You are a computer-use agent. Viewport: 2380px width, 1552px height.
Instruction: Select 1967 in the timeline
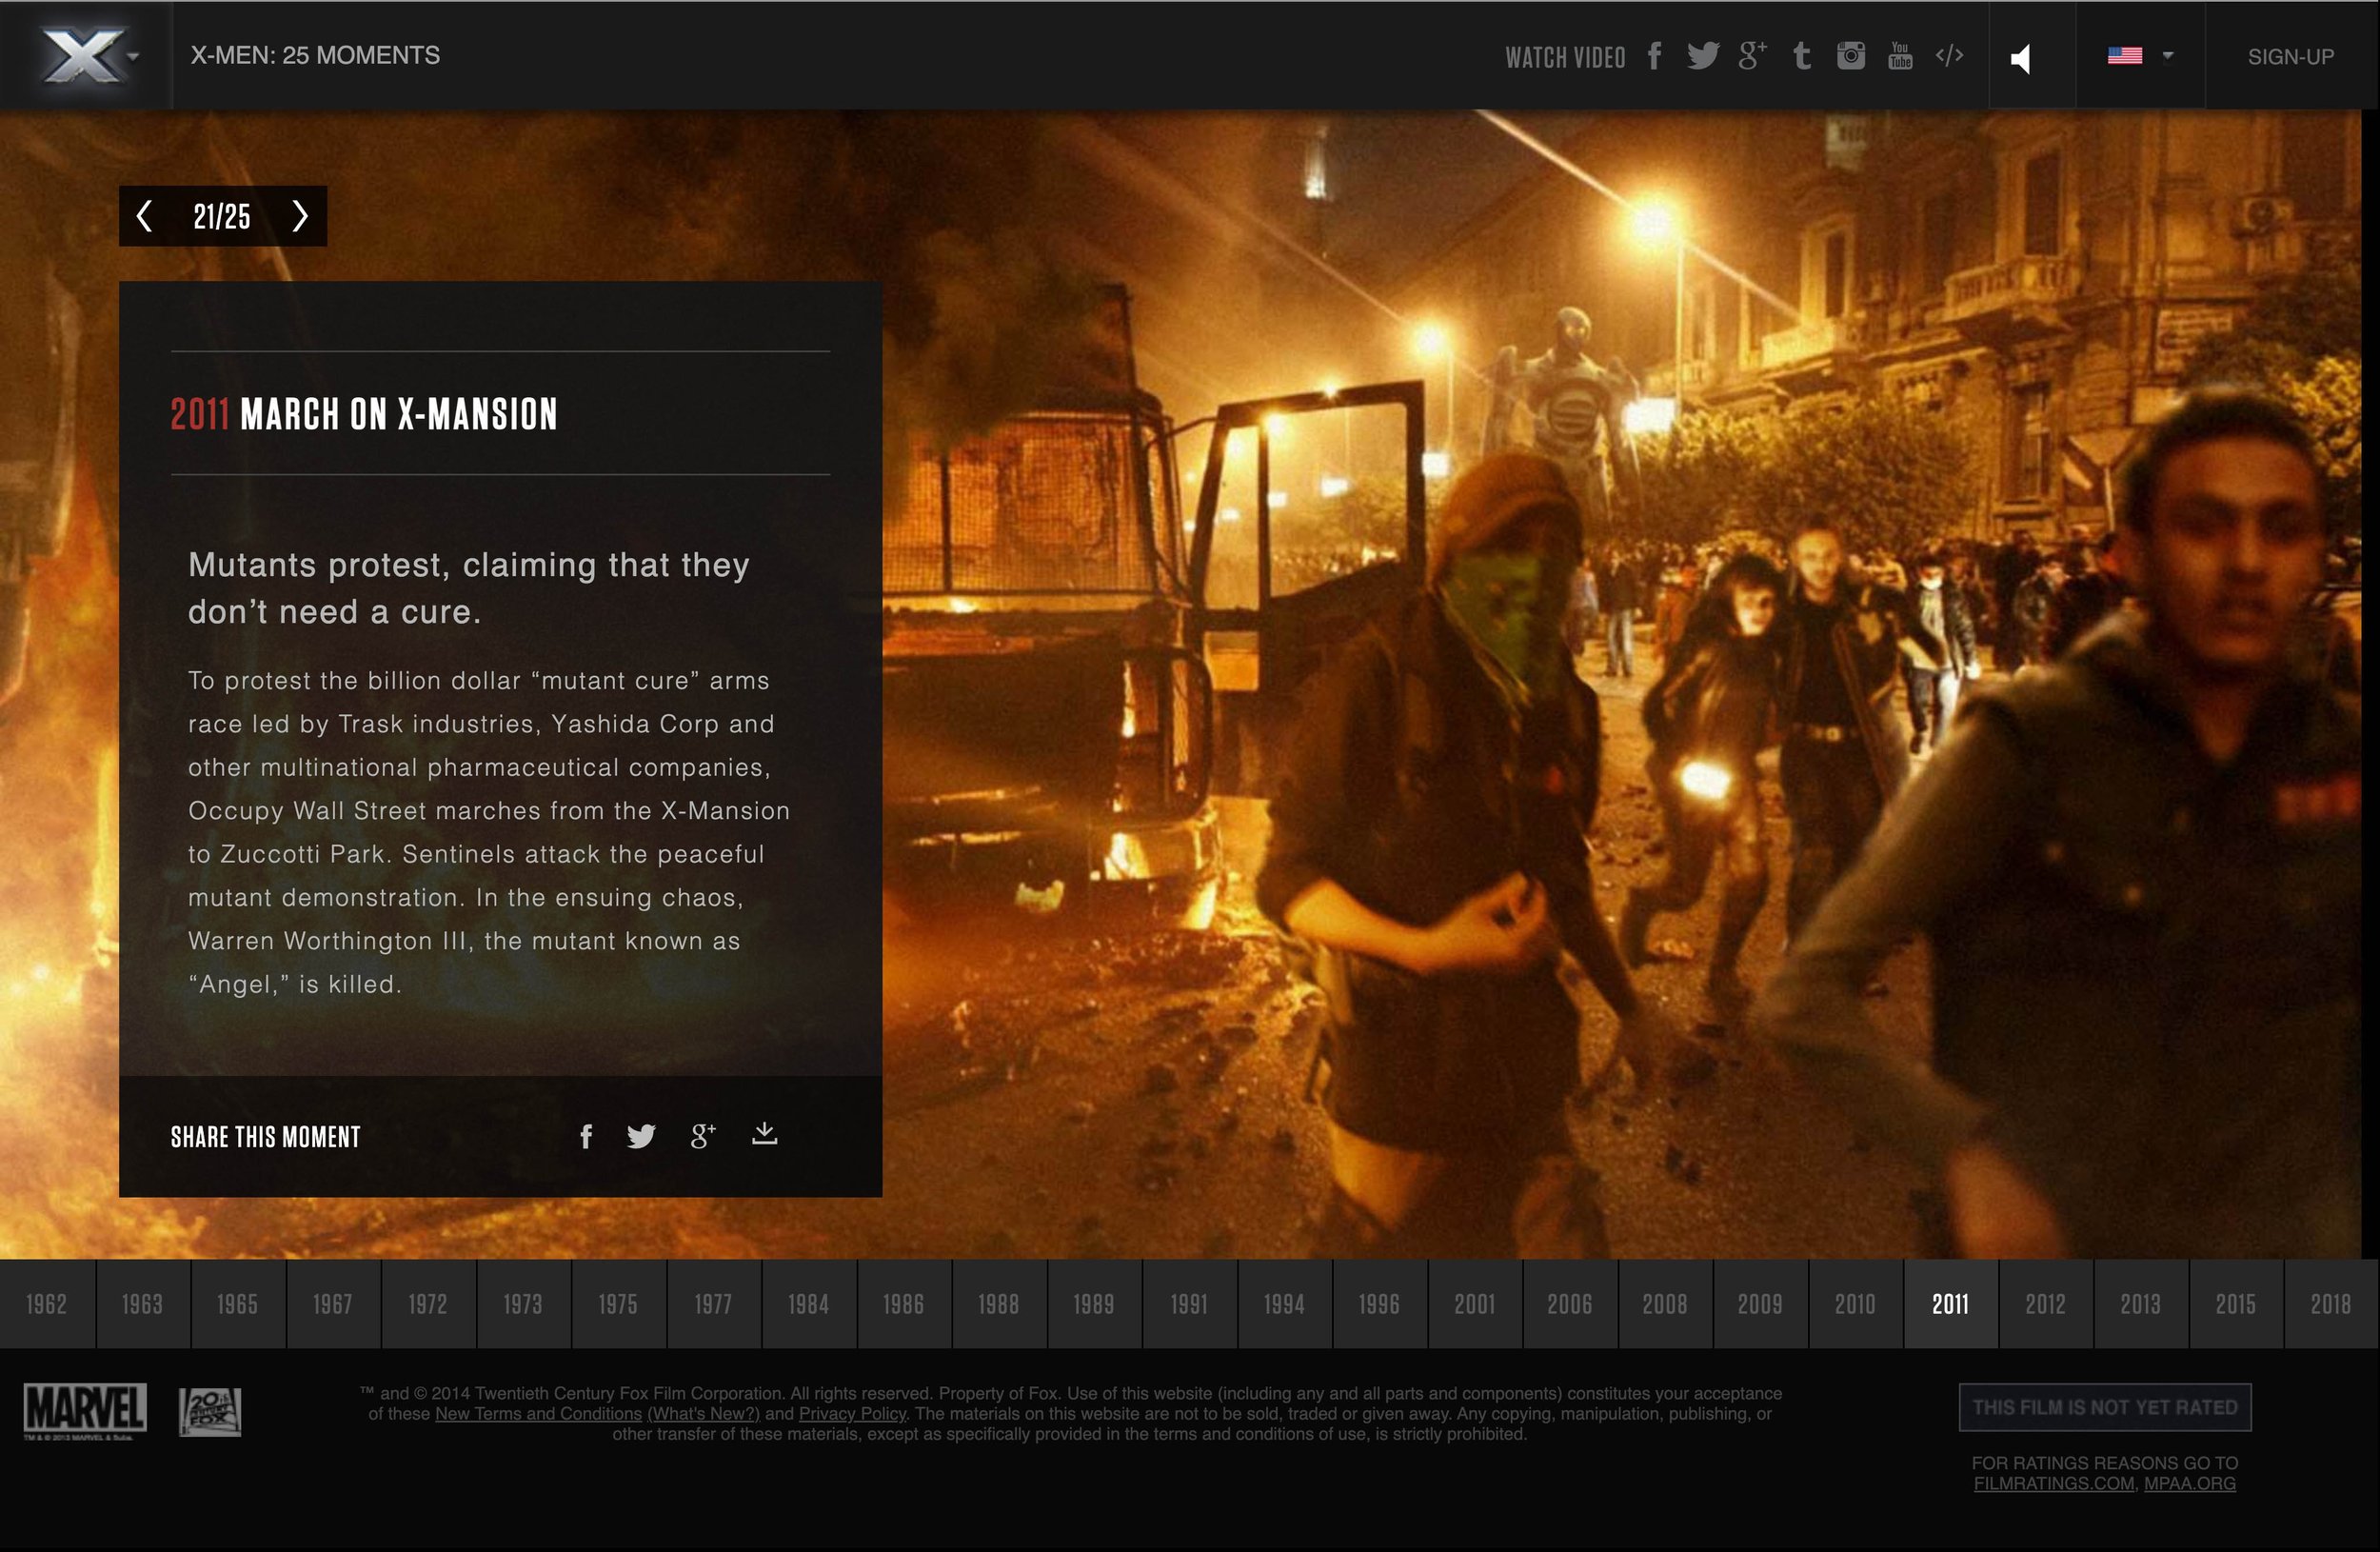pos(332,1304)
